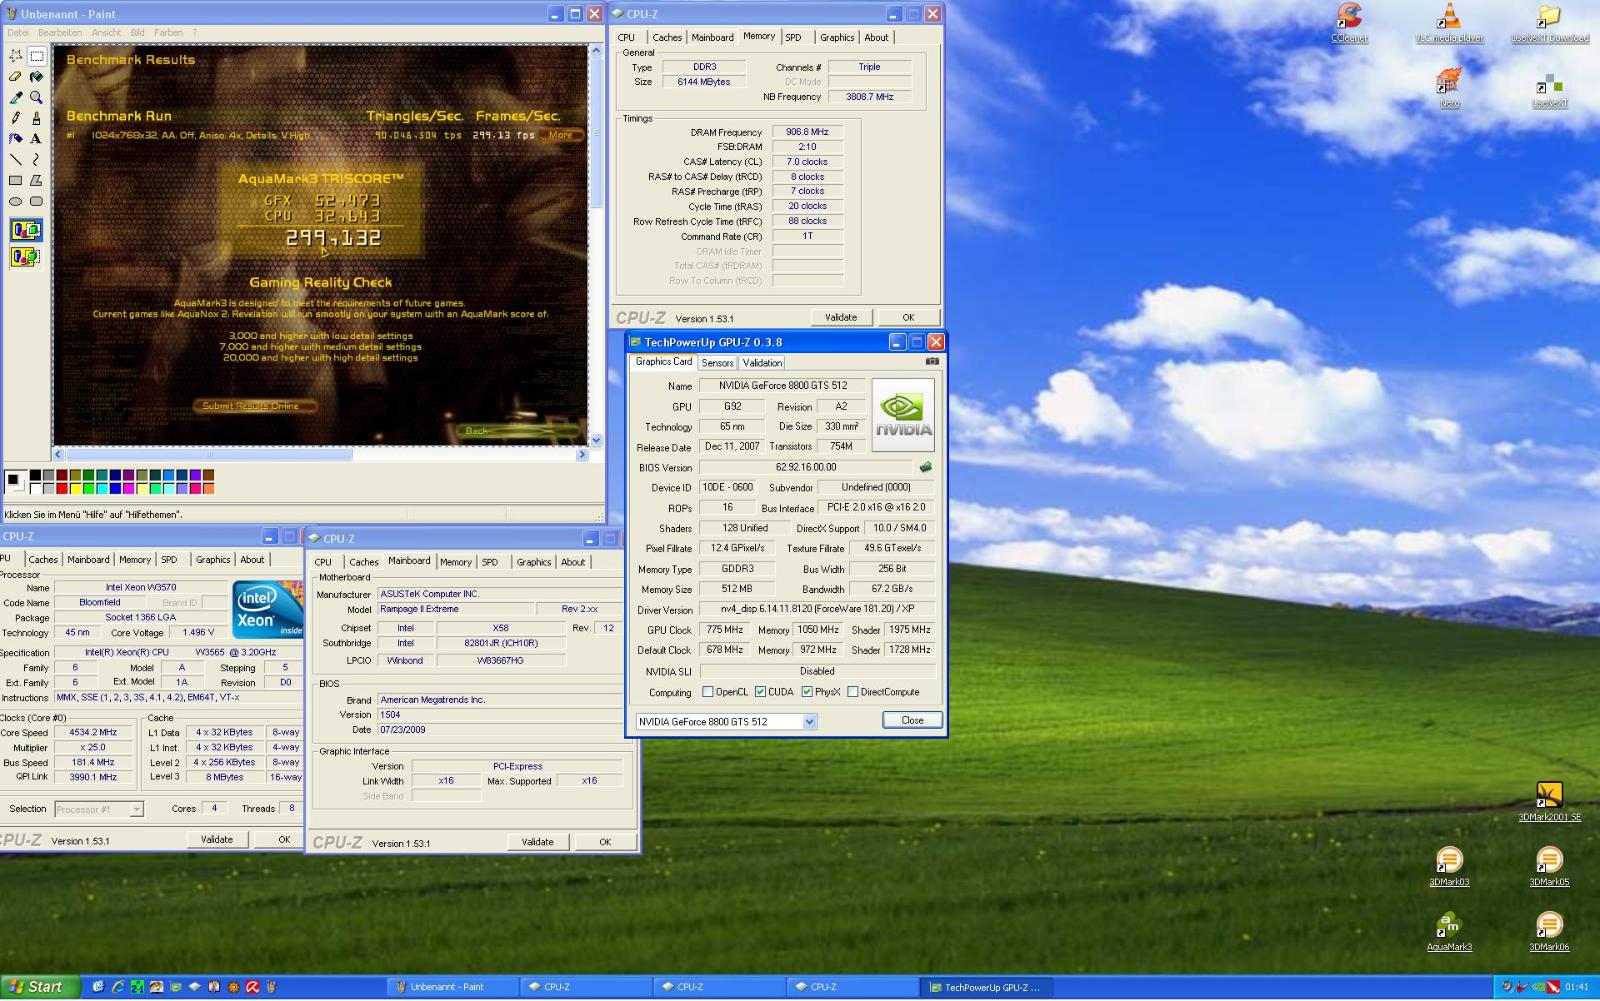Select the Pencil tool in Paint
This screenshot has width=1600, height=1001.
tap(15, 118)
